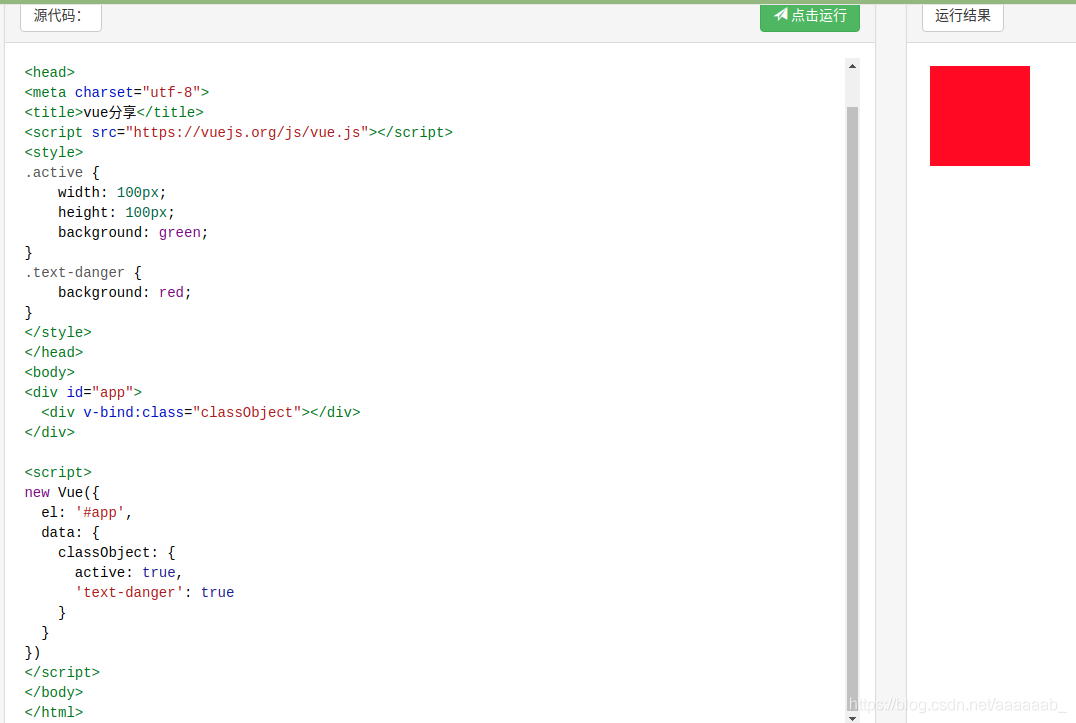Click the vertical scrollbar thumb of code editor

pos(852,408)
